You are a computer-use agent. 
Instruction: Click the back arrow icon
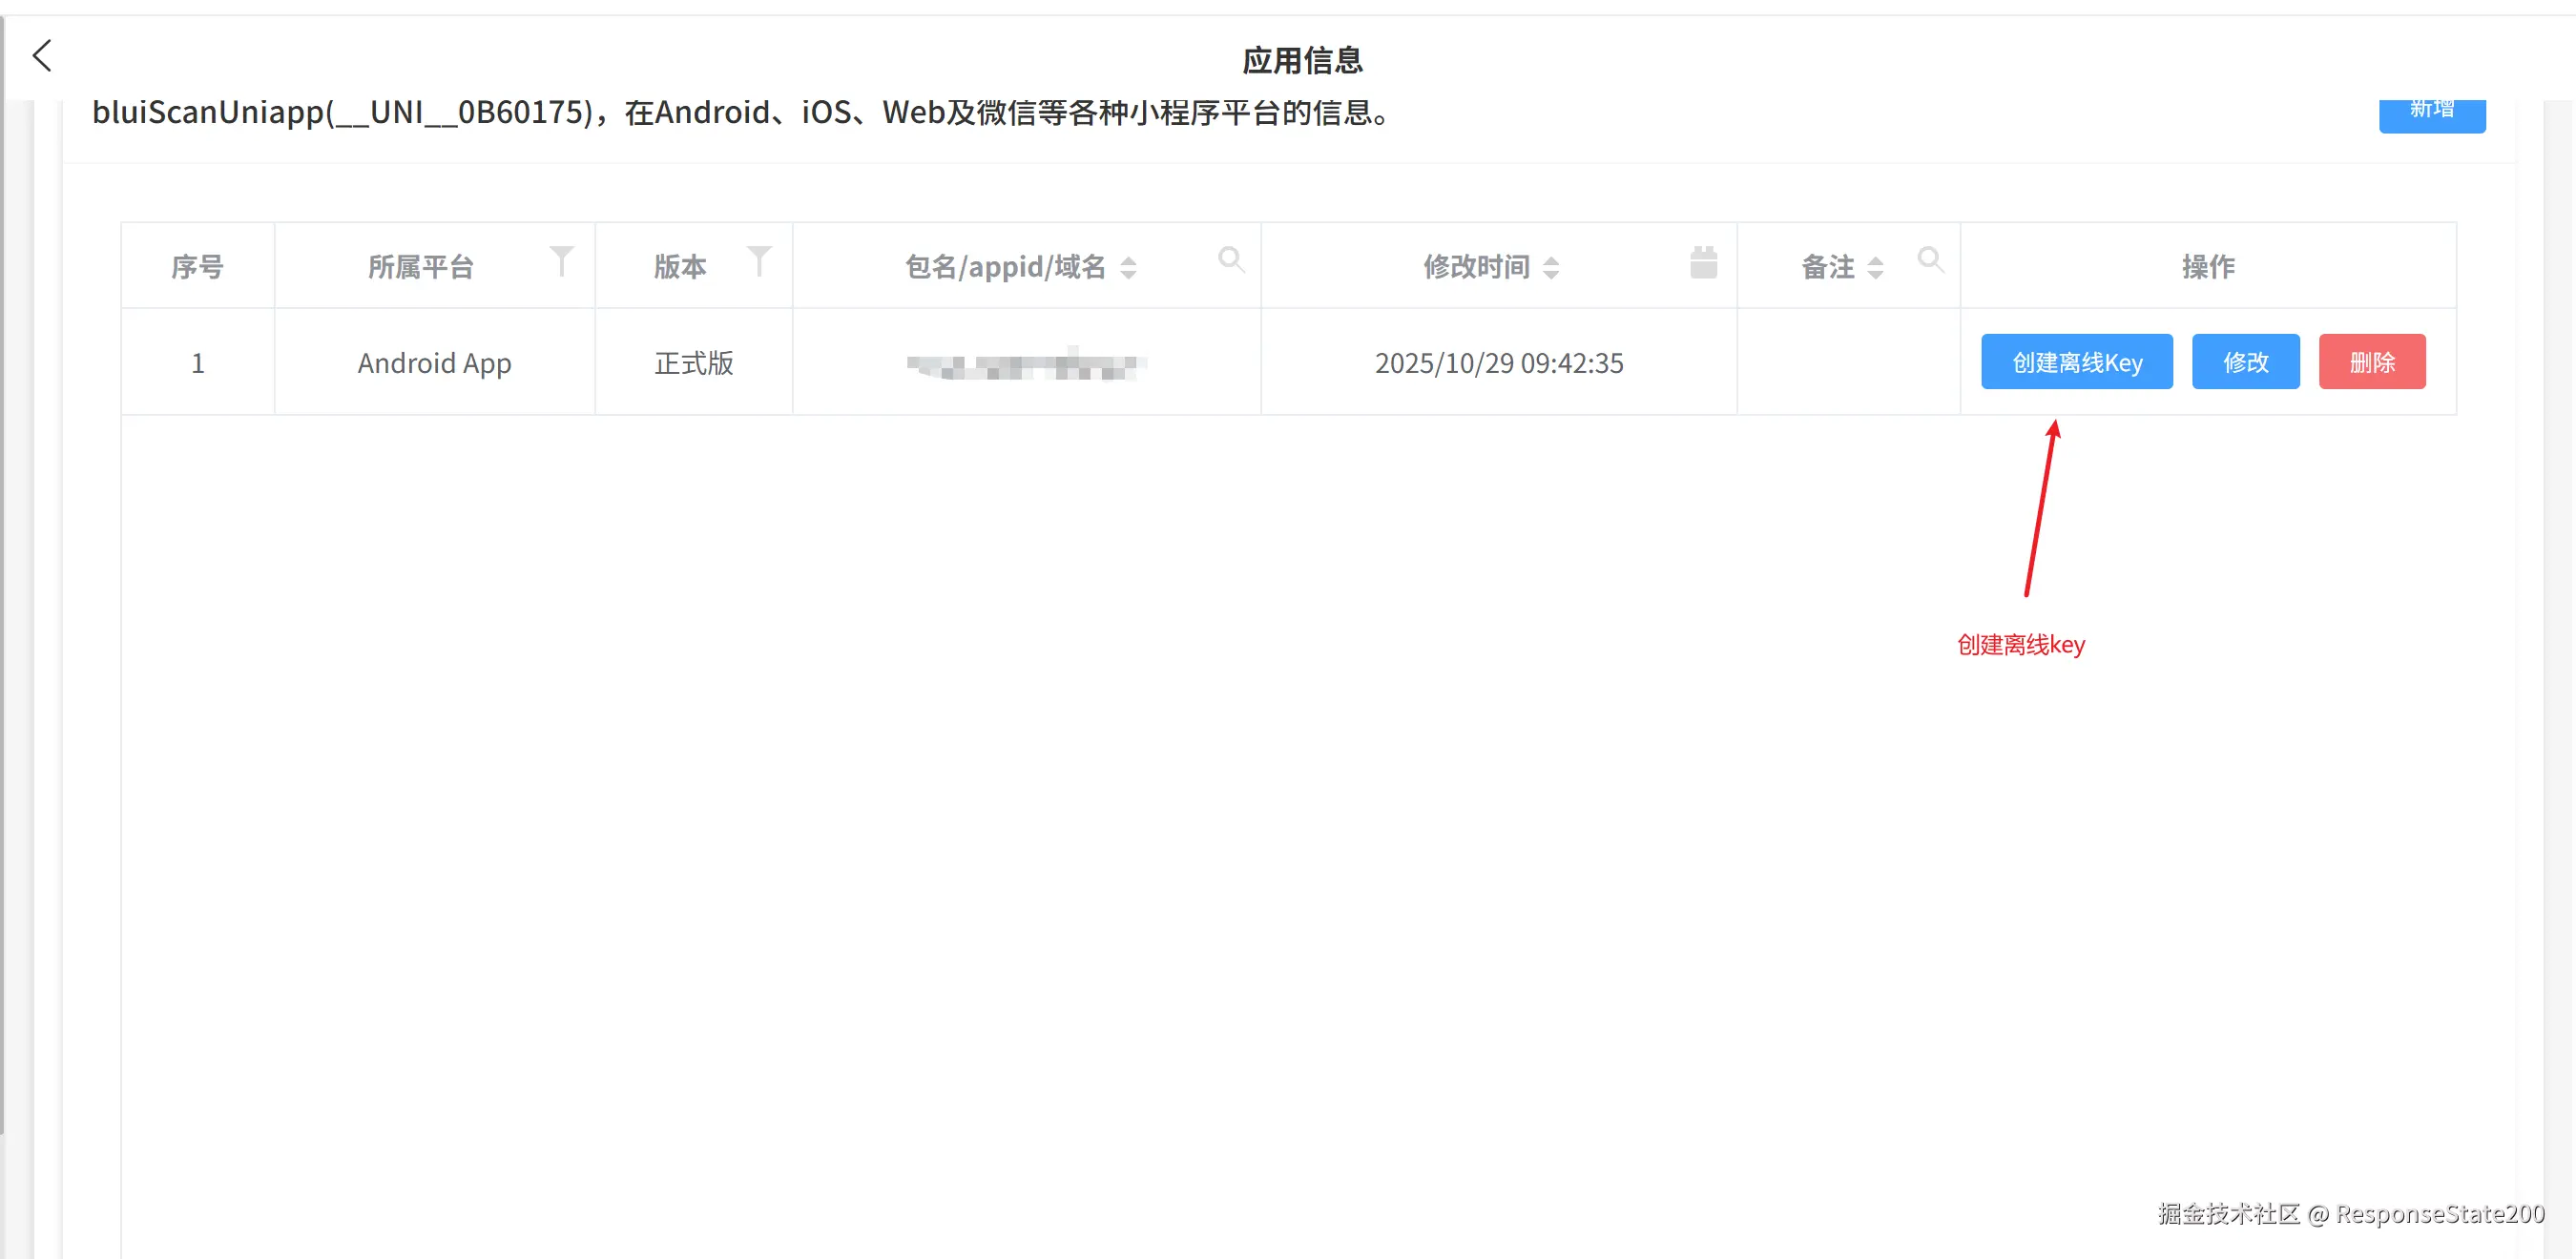pos(42,56)
